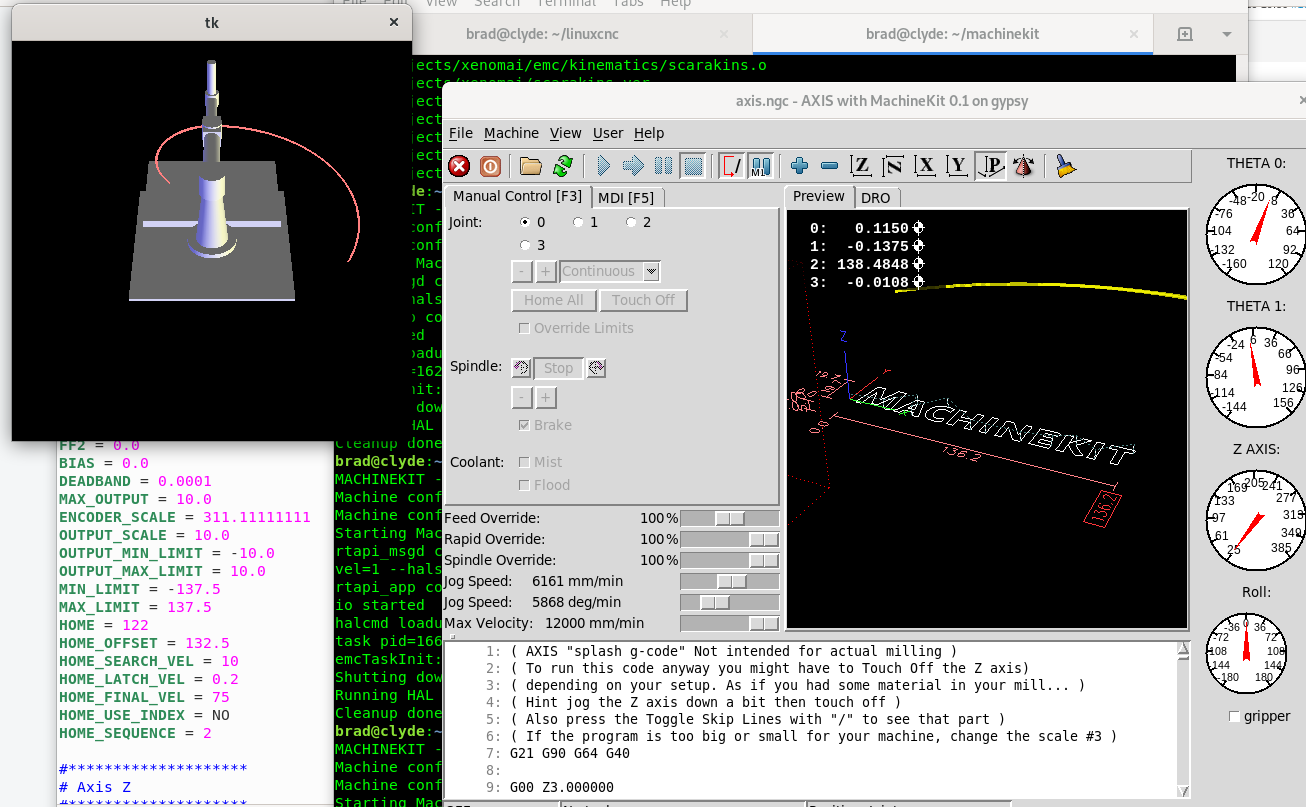Select Joint 0 radio button
The height and width of the screenshot is (807, 1306).
tap(526, 222)
